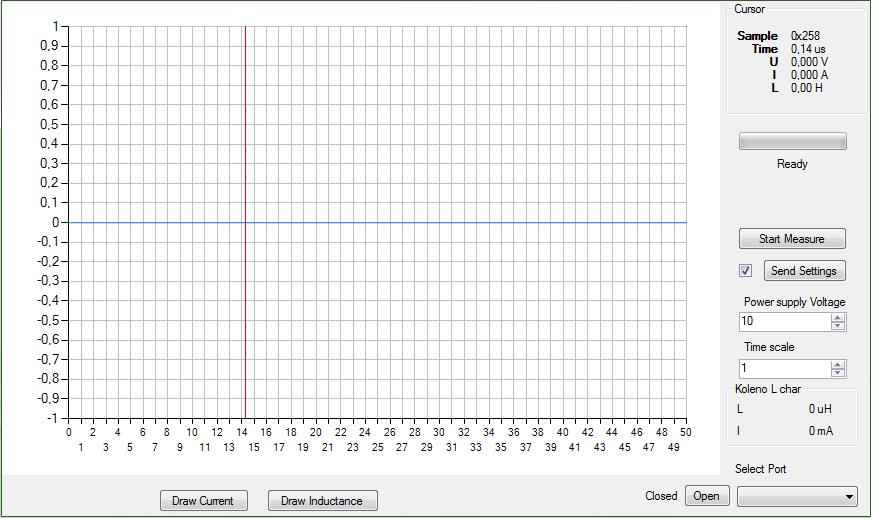Click the Closed port status text

661,496
